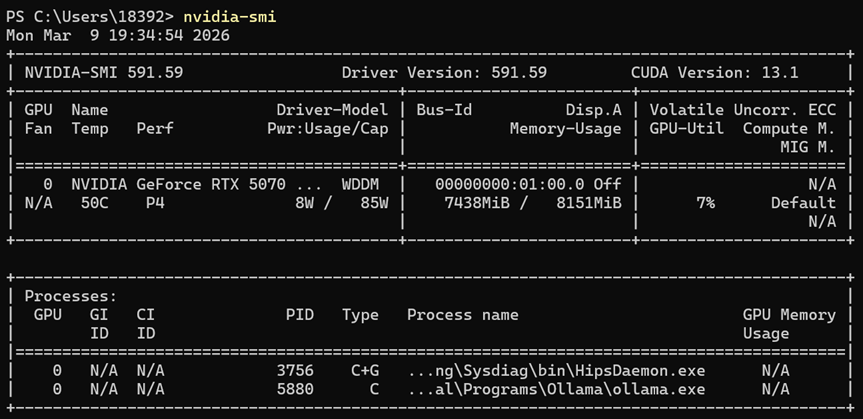Click the C+G process type
This screenshot has width=863, height=419.
365,371
